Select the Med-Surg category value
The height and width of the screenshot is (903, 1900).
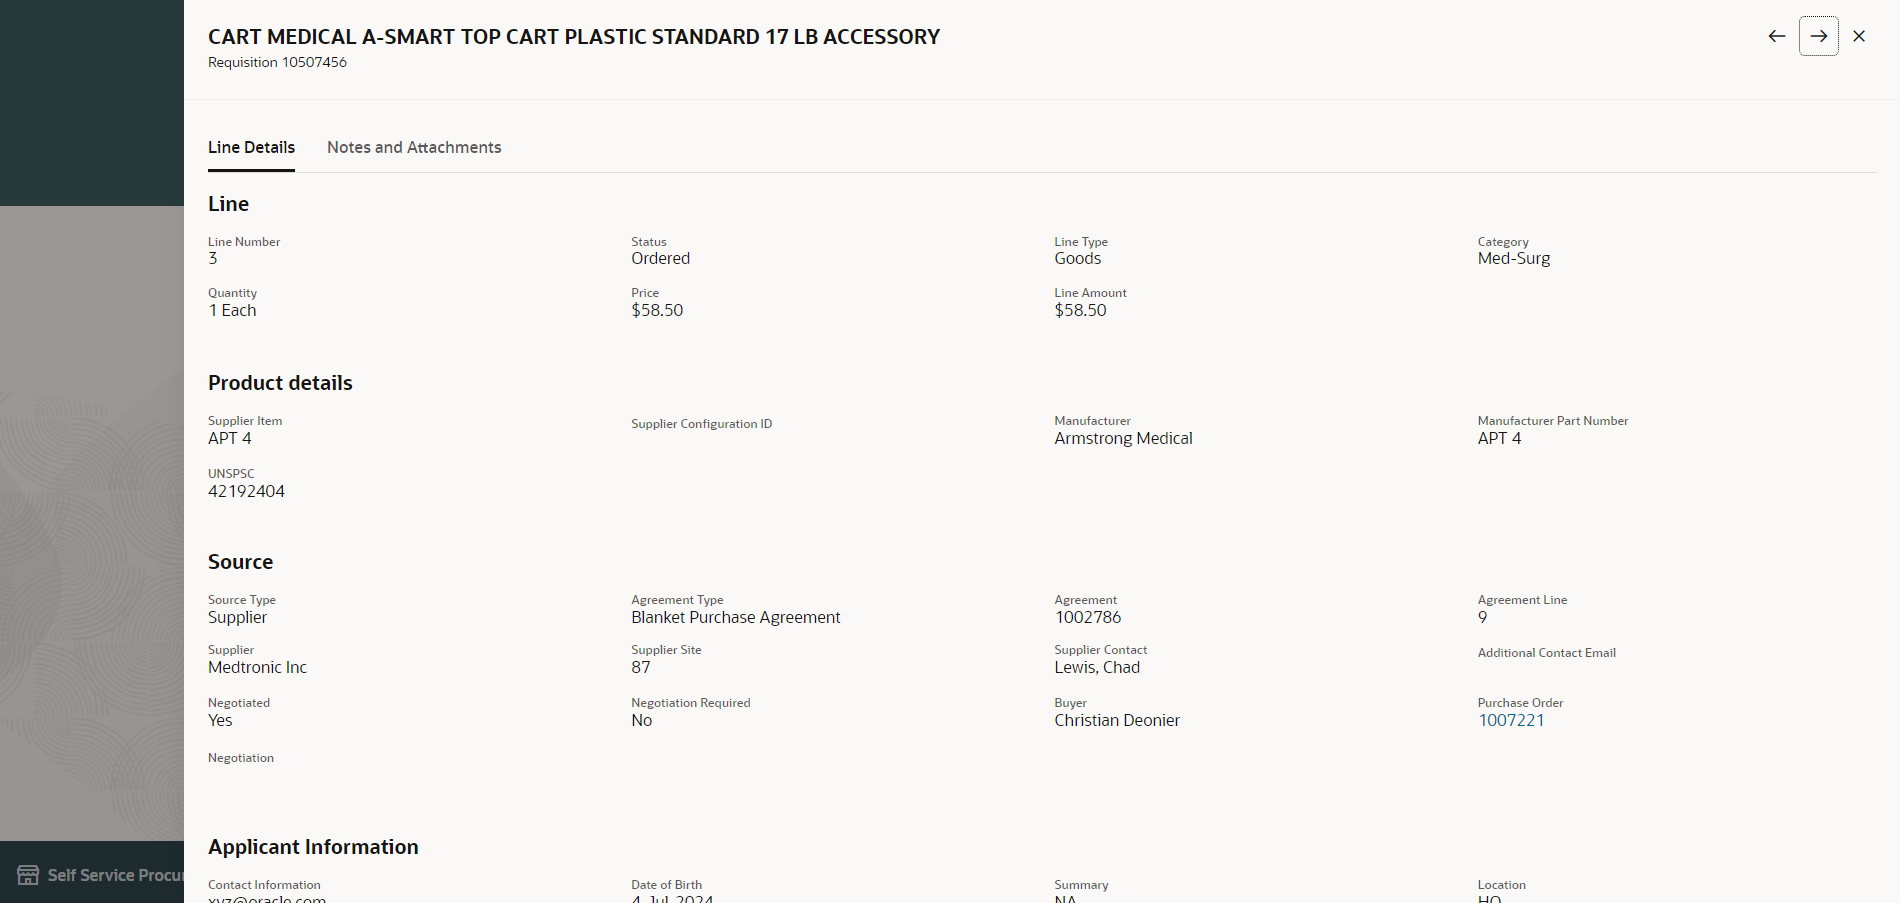tap(1514, 258)
